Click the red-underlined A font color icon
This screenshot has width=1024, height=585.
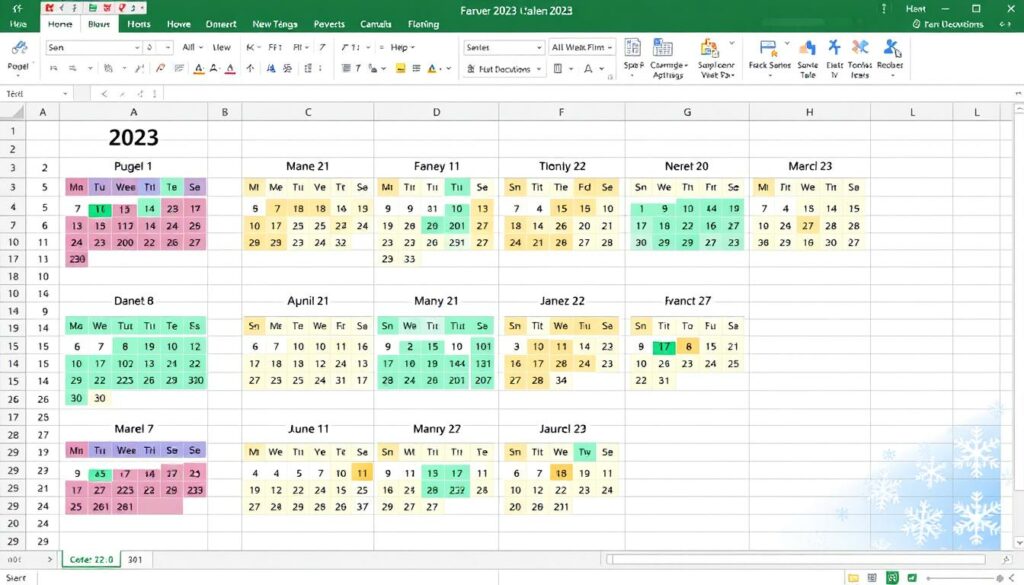pyautogui.click(x=230, y=69)
